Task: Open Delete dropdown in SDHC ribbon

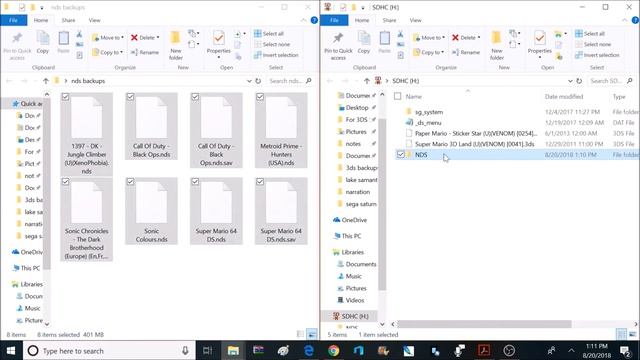Action: (x=466, y=38)
